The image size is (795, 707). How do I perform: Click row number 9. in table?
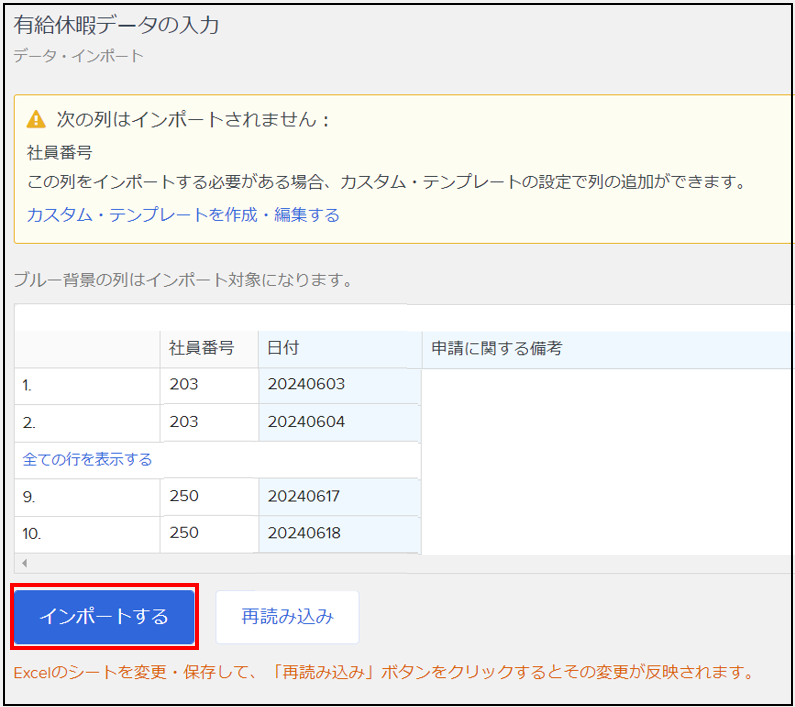(87, 497)
